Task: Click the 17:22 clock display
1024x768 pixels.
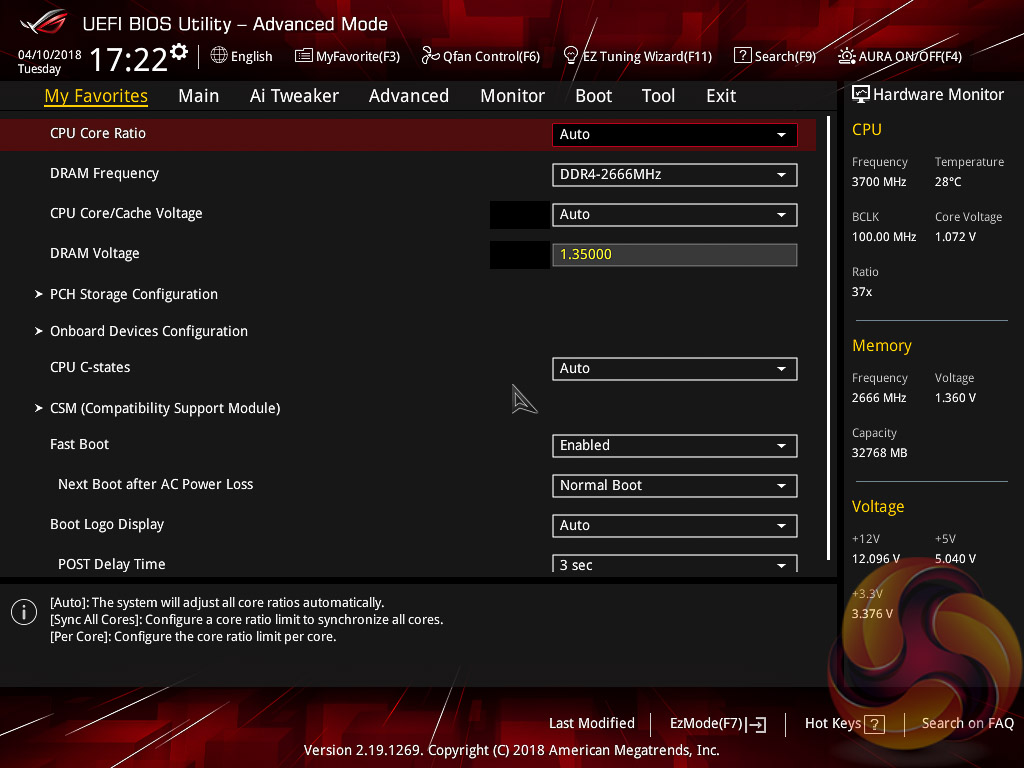Action: (129, 59)
